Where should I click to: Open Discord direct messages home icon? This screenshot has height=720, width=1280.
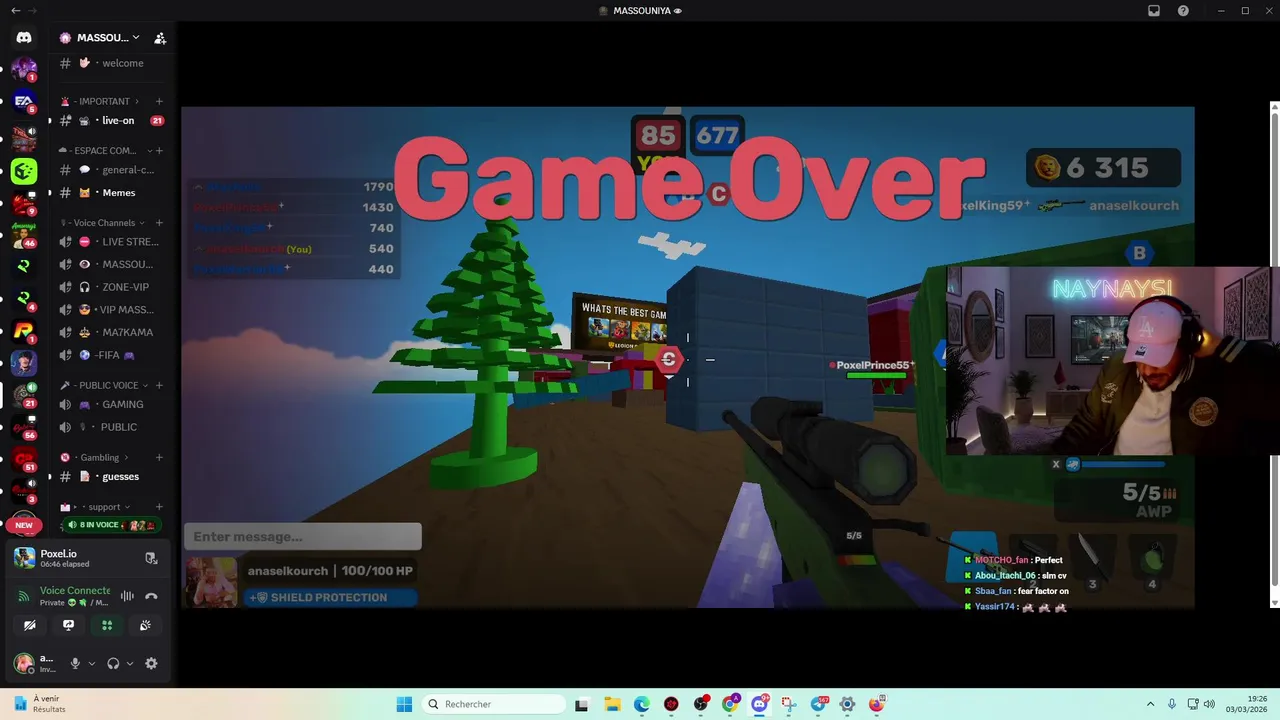24,37
